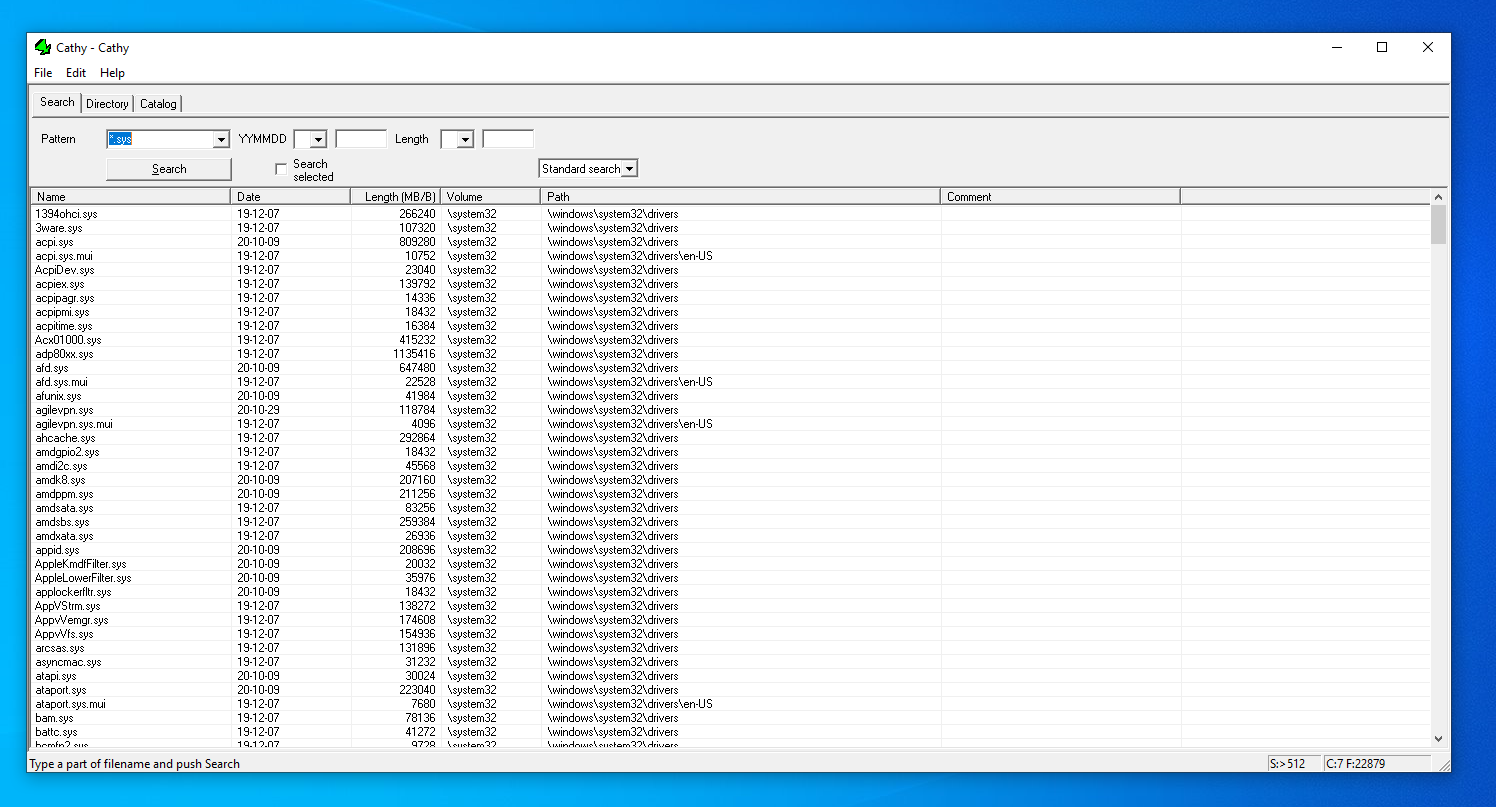Open the Help menu
The height and width of the screenshot is (807, 1496).
[x=112, y=73]
